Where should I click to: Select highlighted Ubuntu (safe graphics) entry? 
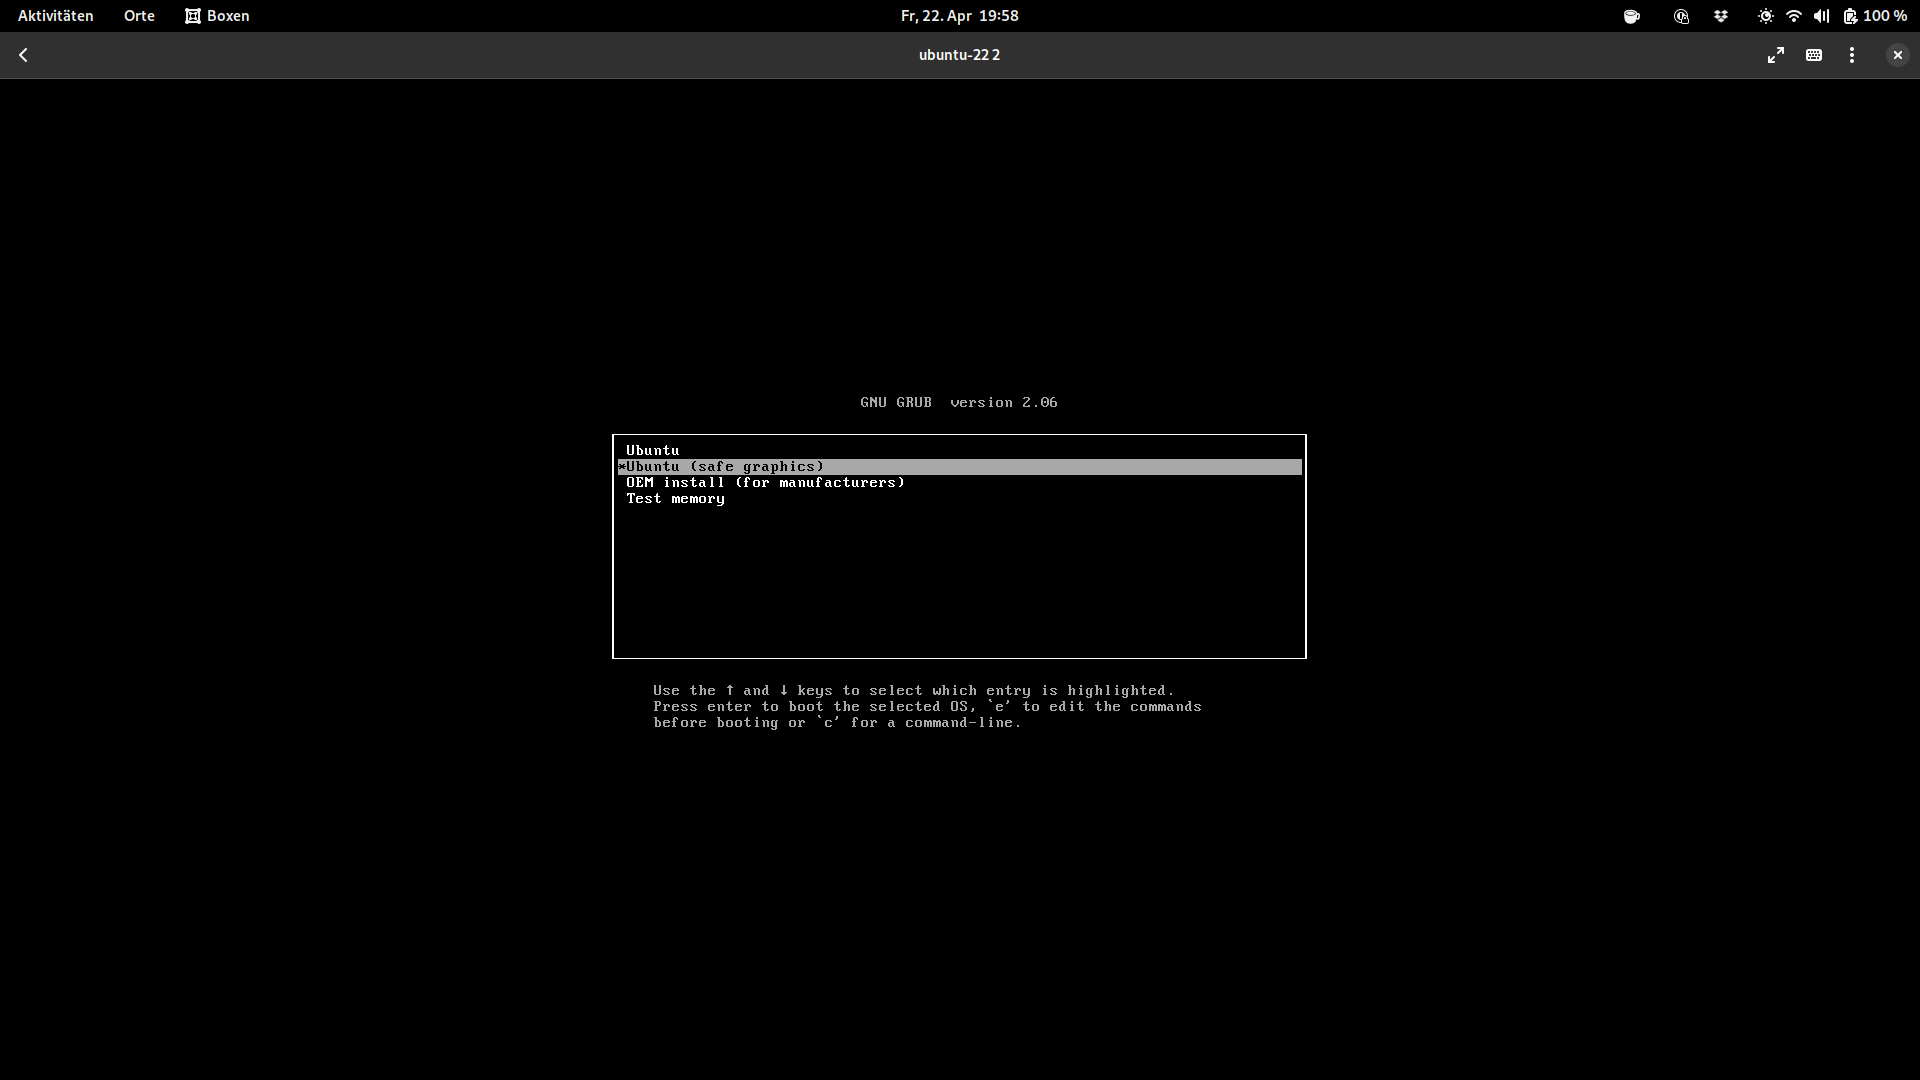725,467
